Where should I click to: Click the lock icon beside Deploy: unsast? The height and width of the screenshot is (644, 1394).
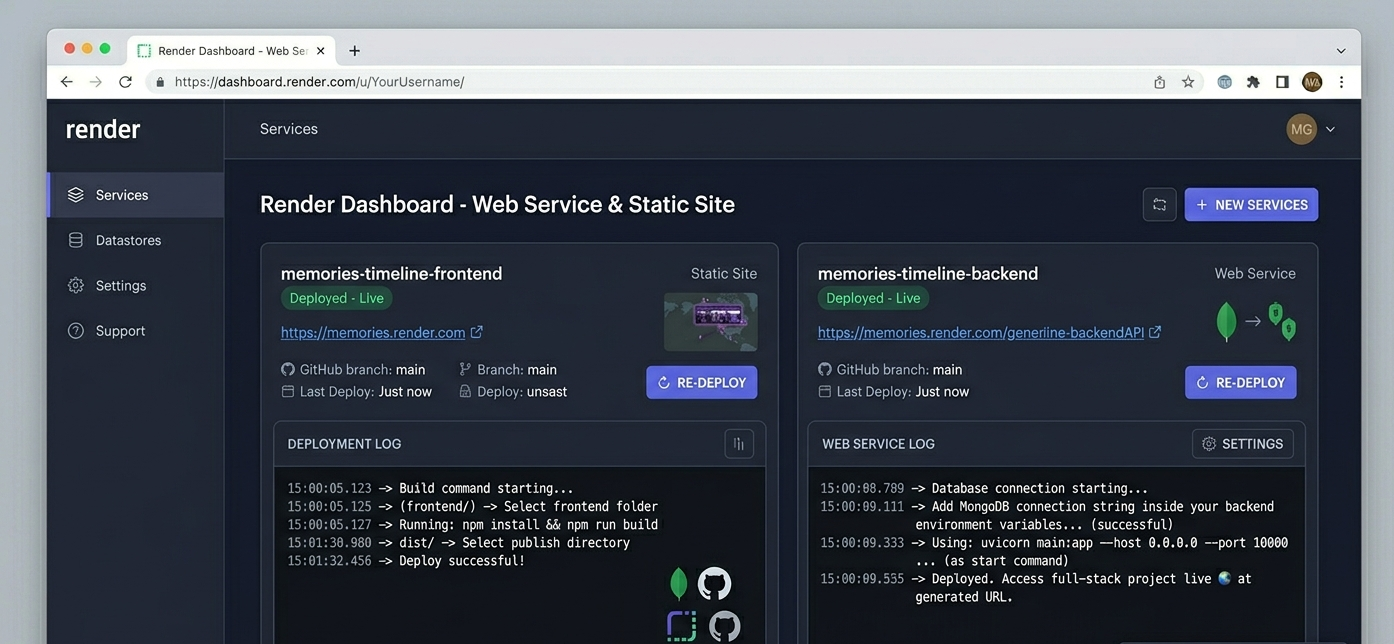465,391
